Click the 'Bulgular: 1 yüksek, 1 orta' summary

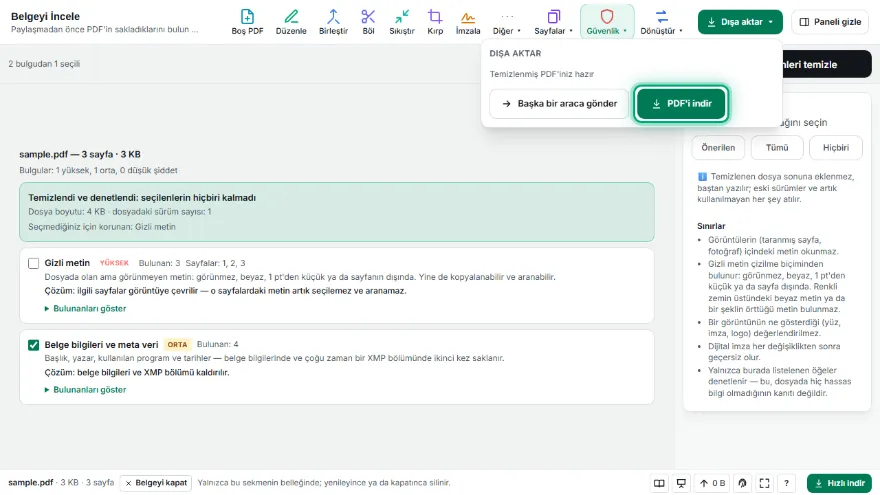[x=98, y=170]
